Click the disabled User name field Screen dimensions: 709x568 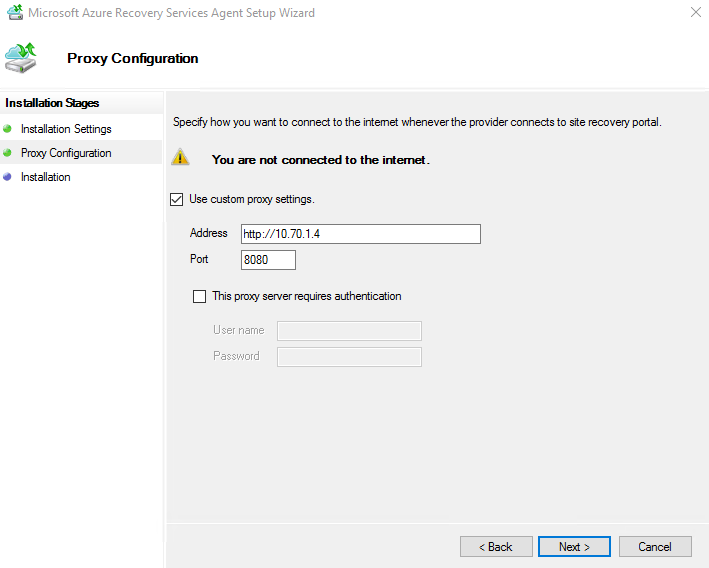point(350,331)
